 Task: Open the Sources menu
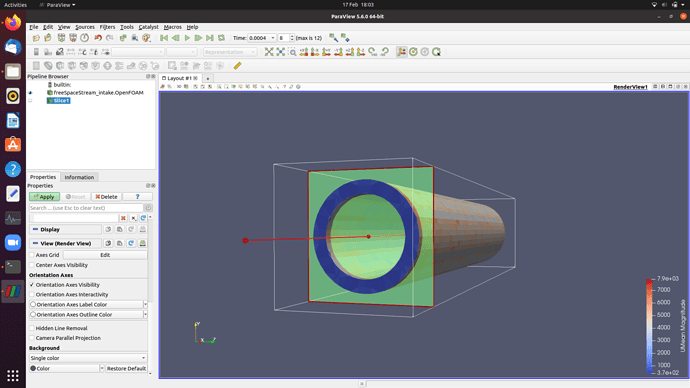85,27
